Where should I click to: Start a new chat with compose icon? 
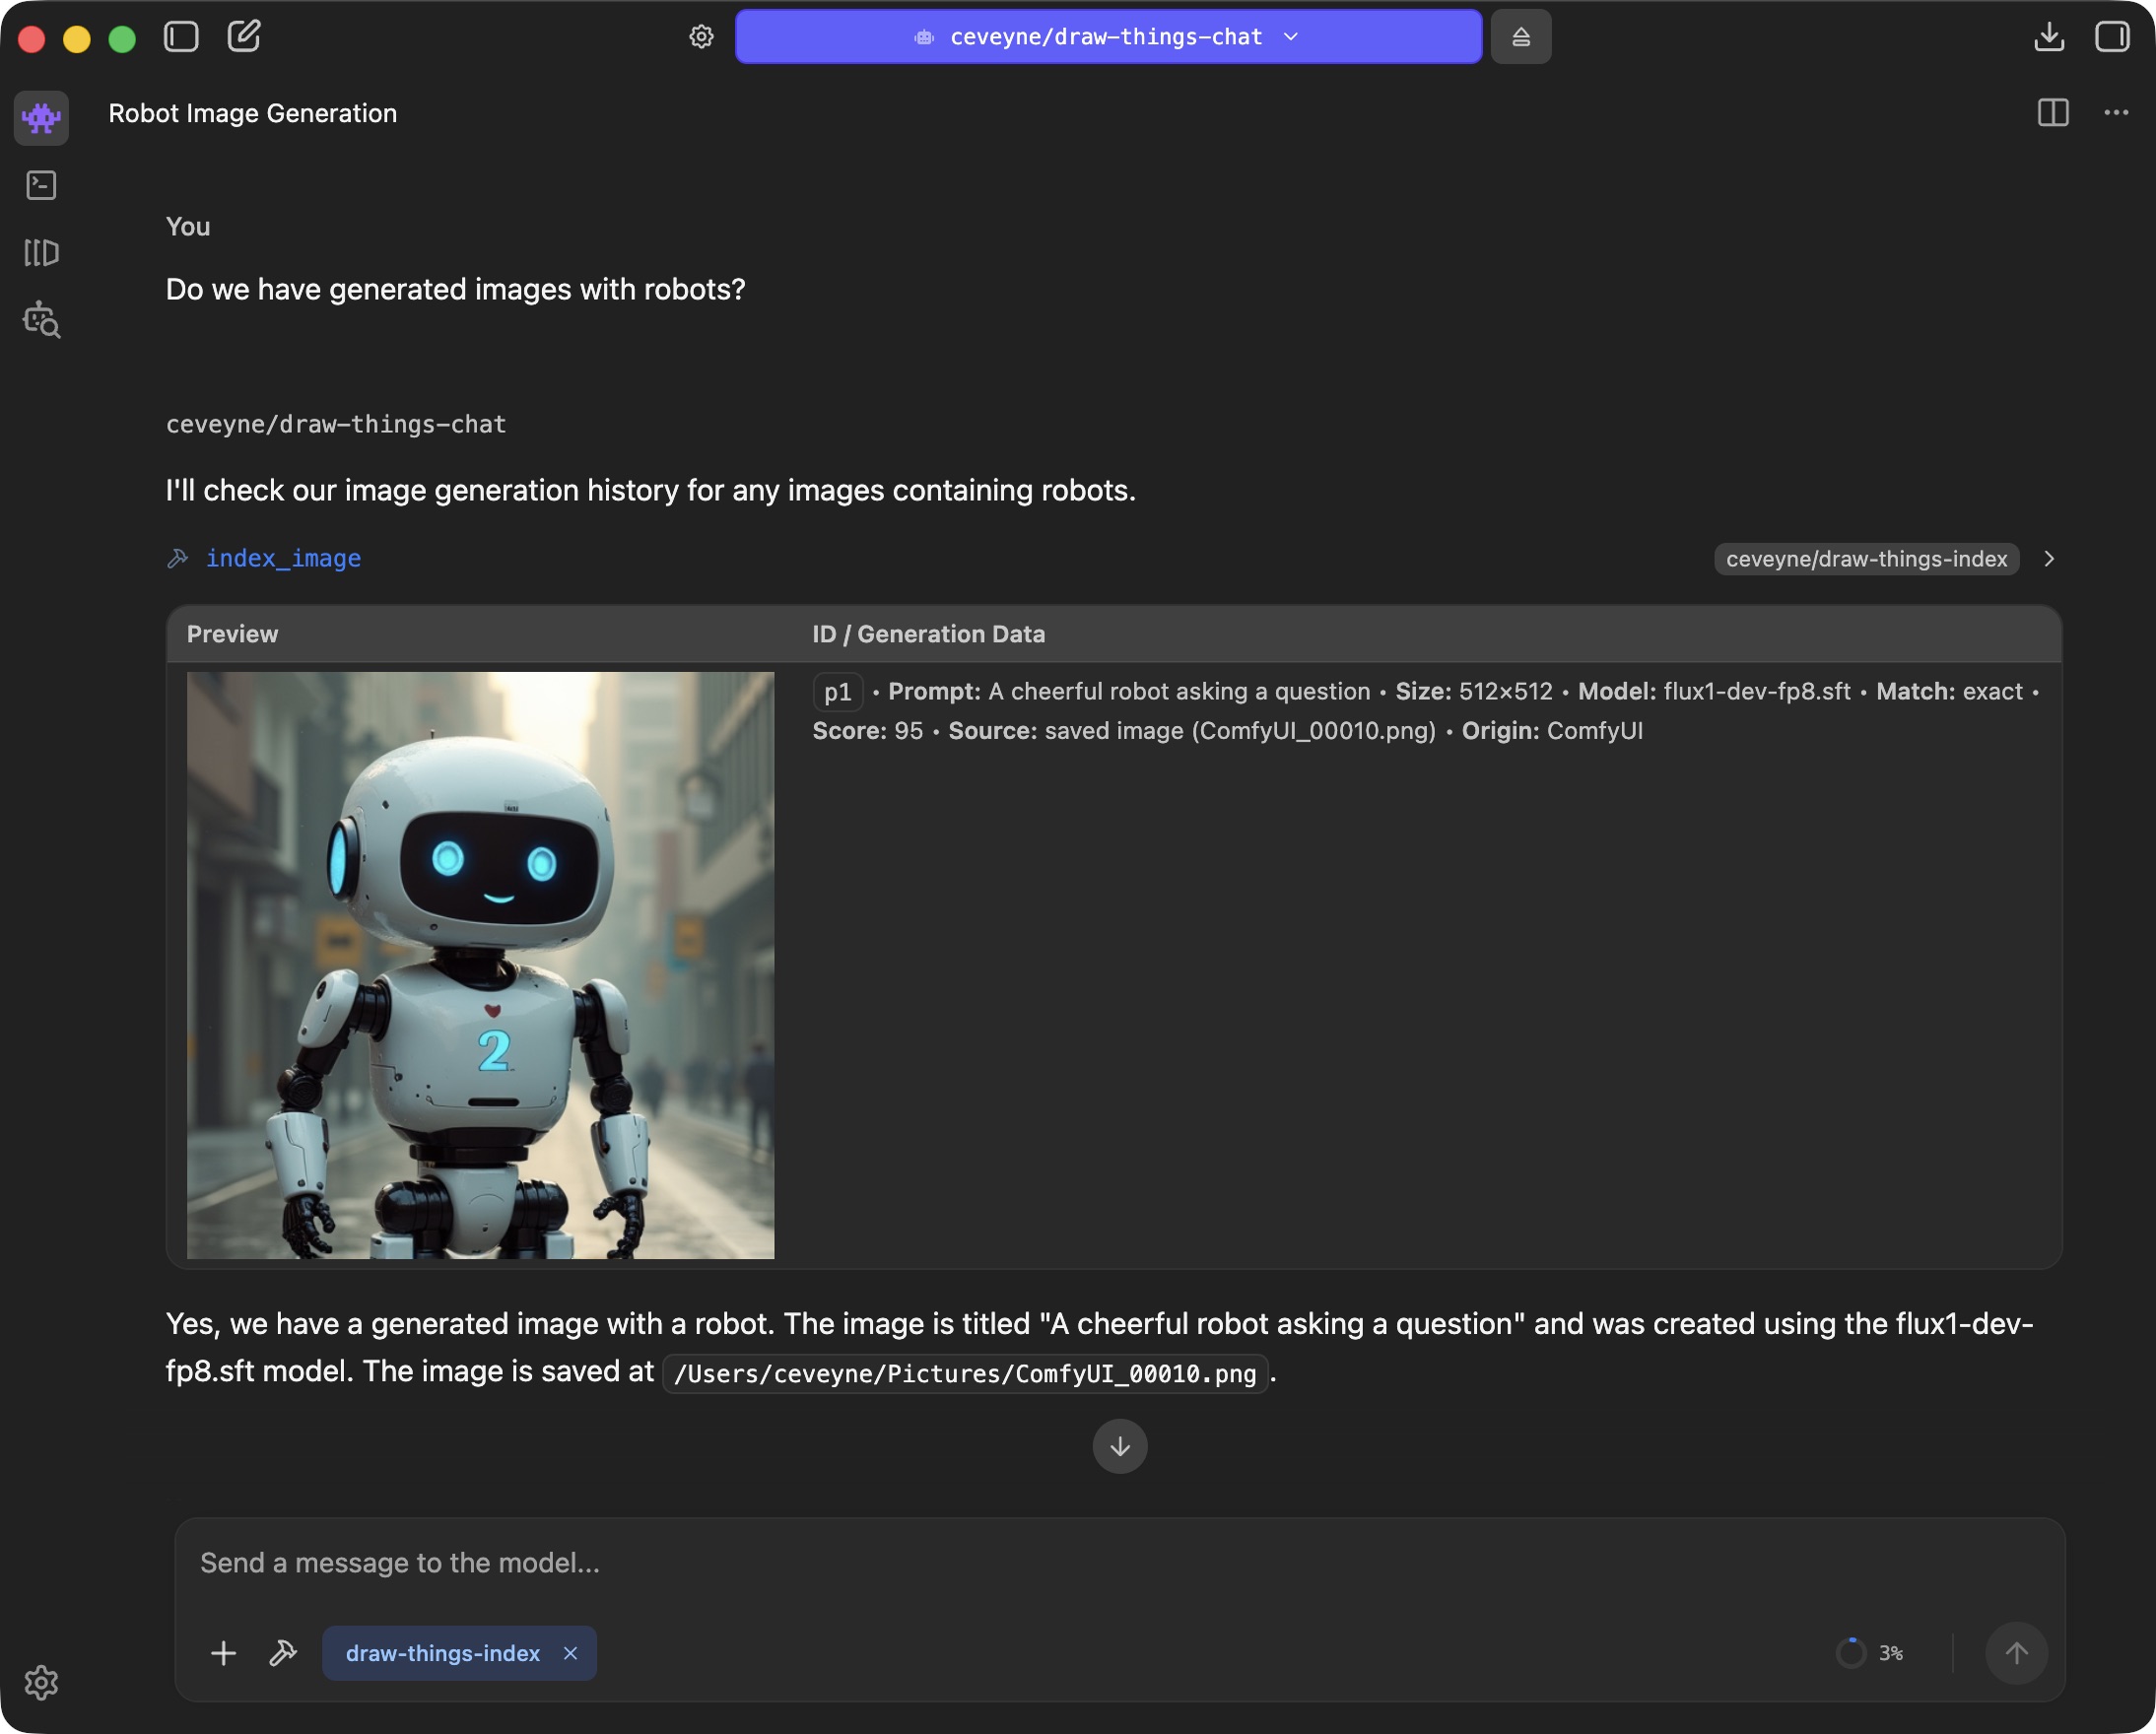click(244, 37)
